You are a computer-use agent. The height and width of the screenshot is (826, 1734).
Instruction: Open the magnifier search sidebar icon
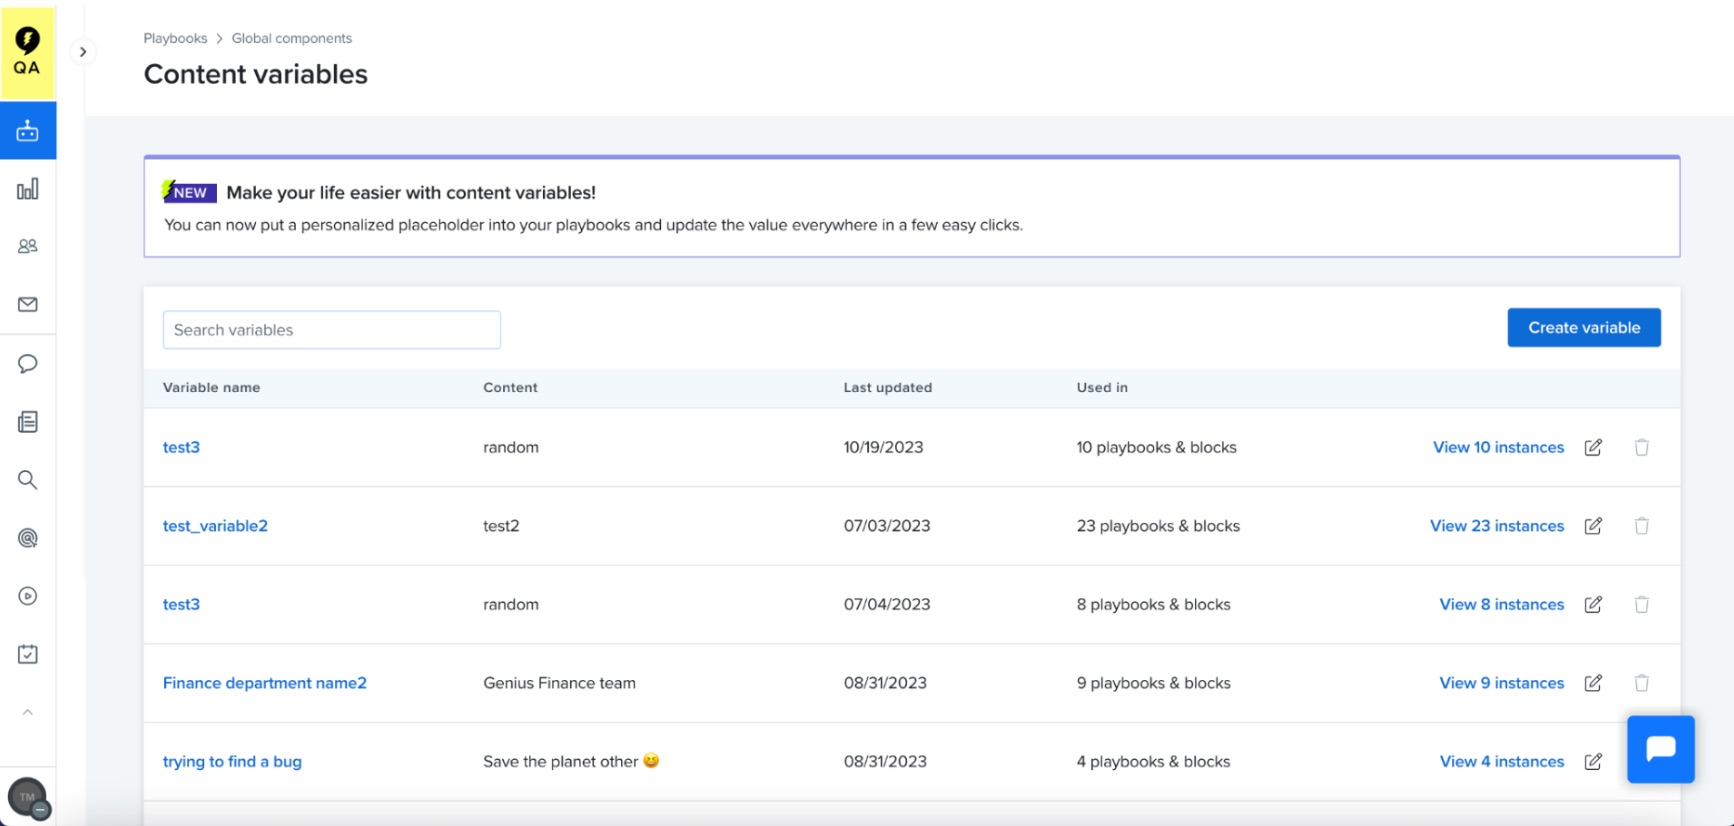pos(28,480)
